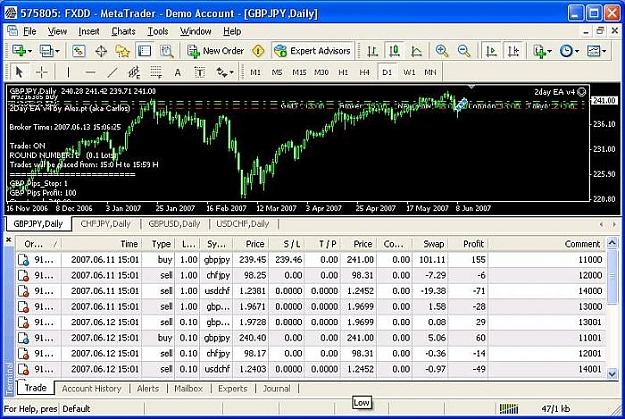Open the Navigator star-folder icon

click(122, 51)
